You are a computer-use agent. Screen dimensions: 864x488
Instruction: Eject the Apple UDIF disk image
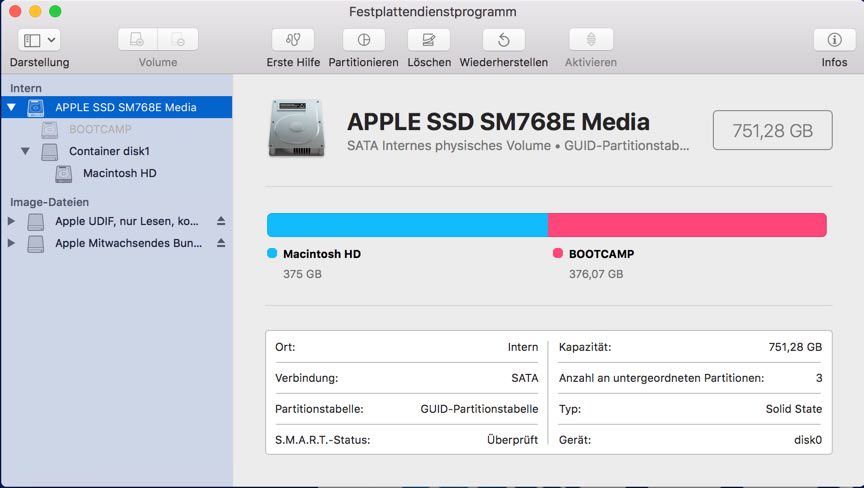click(221, 221)
